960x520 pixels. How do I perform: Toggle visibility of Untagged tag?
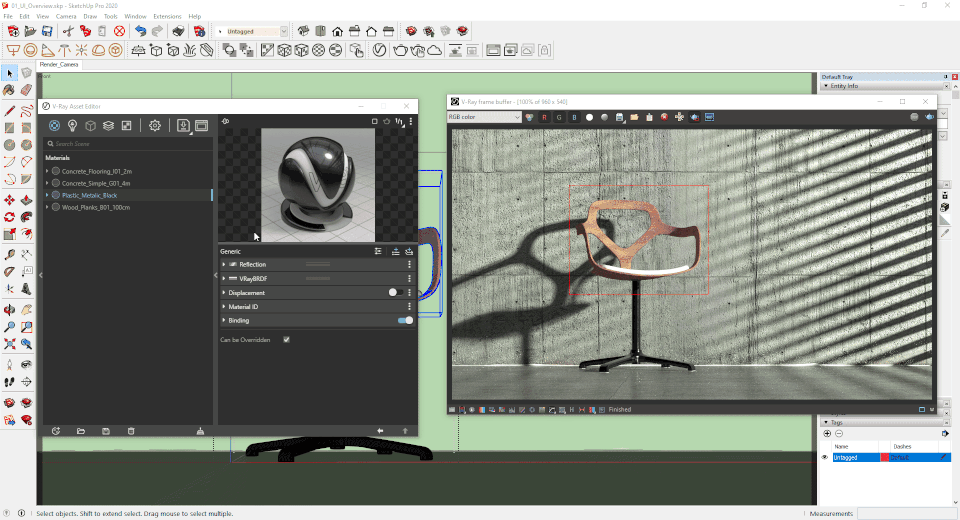coord(825,457)
